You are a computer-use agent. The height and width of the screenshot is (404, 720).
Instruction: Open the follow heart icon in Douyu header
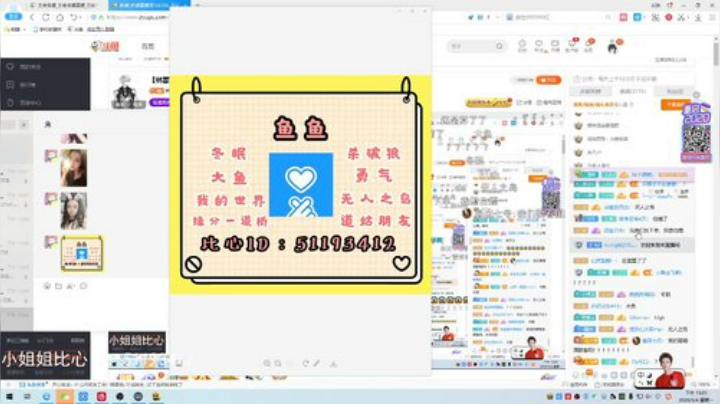[x=539, y=45]
